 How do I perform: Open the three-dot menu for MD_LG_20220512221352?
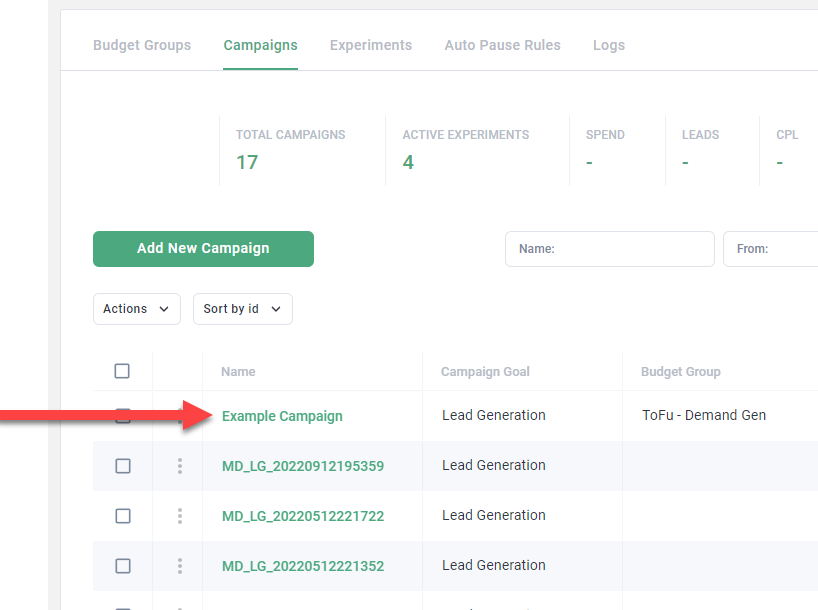(180, 566)
